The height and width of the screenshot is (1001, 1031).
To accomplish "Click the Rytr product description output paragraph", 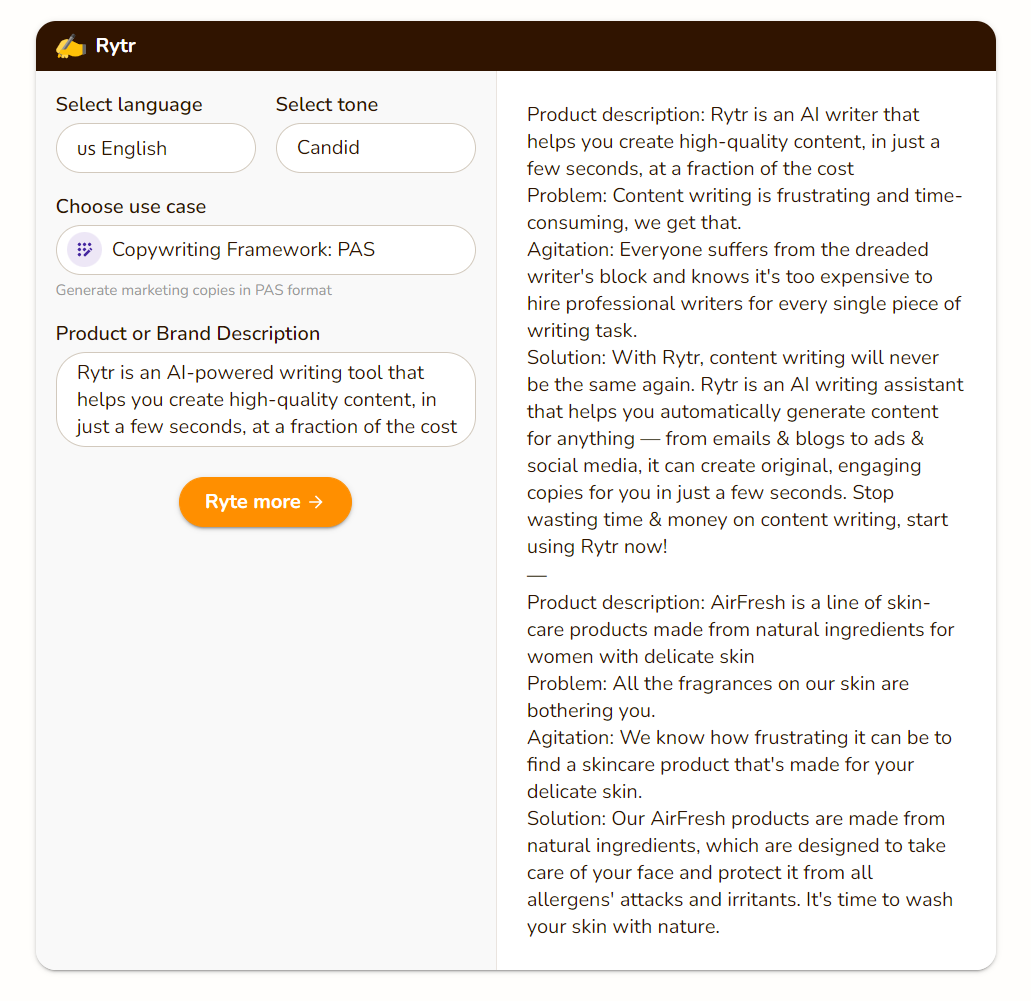I will 733,141.
